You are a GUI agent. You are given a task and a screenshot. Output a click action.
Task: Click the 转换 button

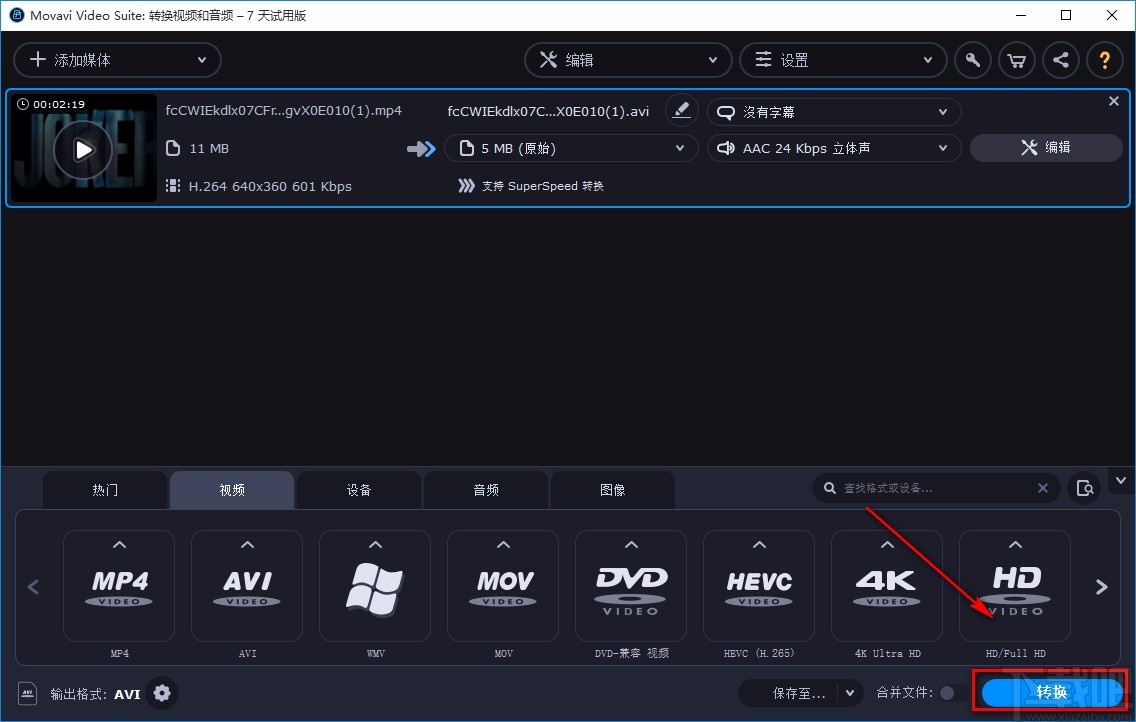point(1049,691)
